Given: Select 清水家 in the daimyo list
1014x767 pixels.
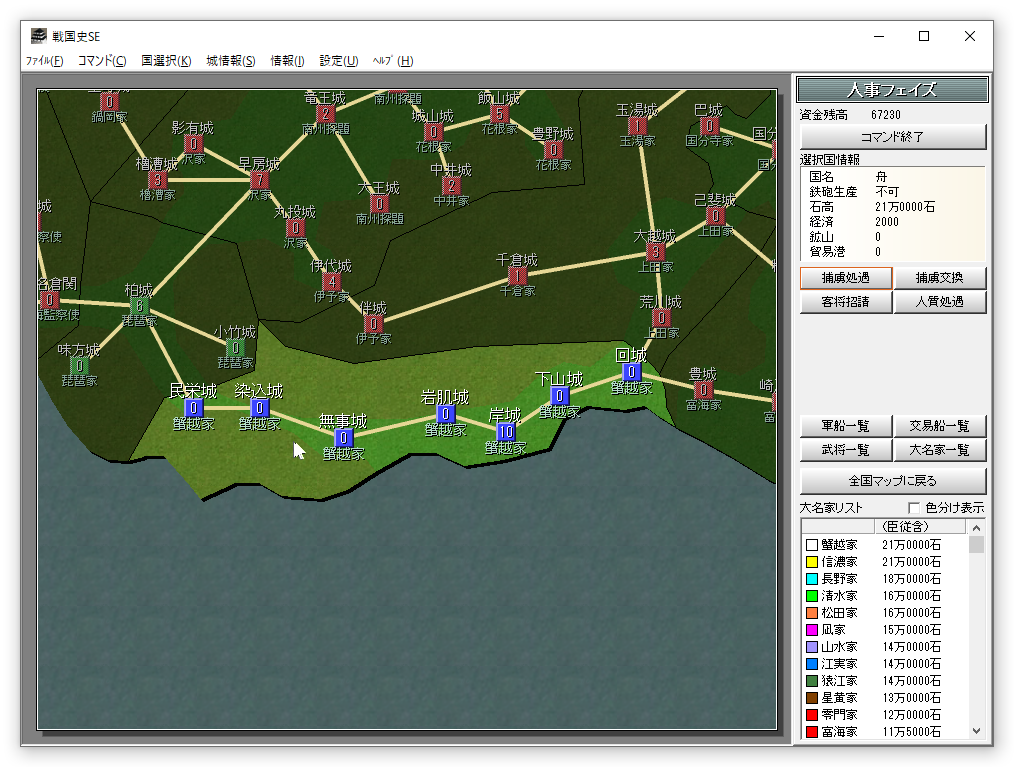Looking at the screenshot, I should (x=839, y=596).
